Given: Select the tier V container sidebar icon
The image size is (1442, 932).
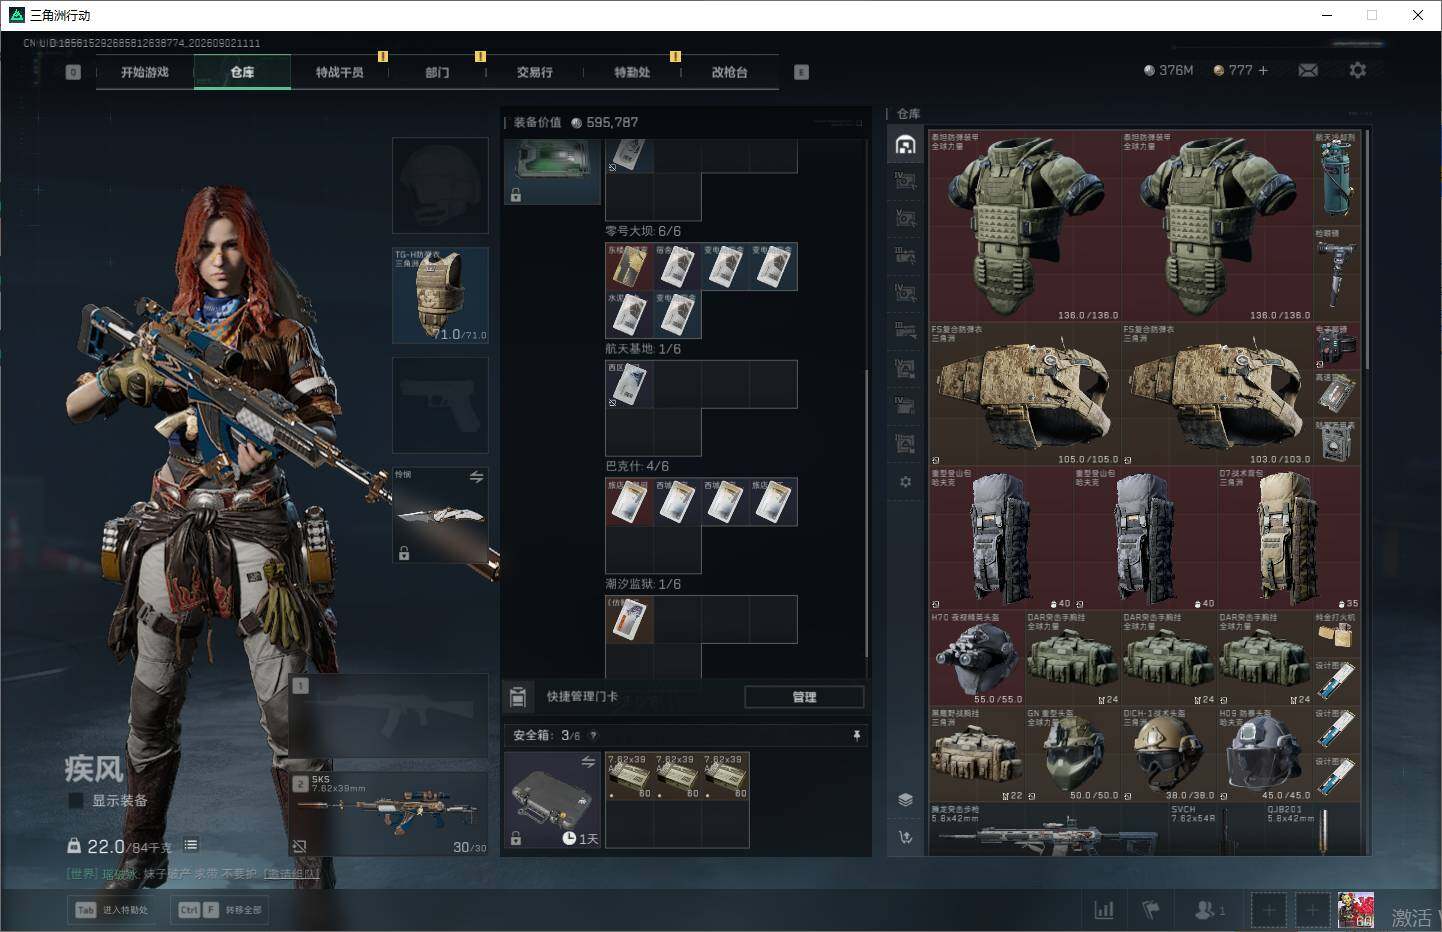Looking at the screenshot, I should [905, 218].
